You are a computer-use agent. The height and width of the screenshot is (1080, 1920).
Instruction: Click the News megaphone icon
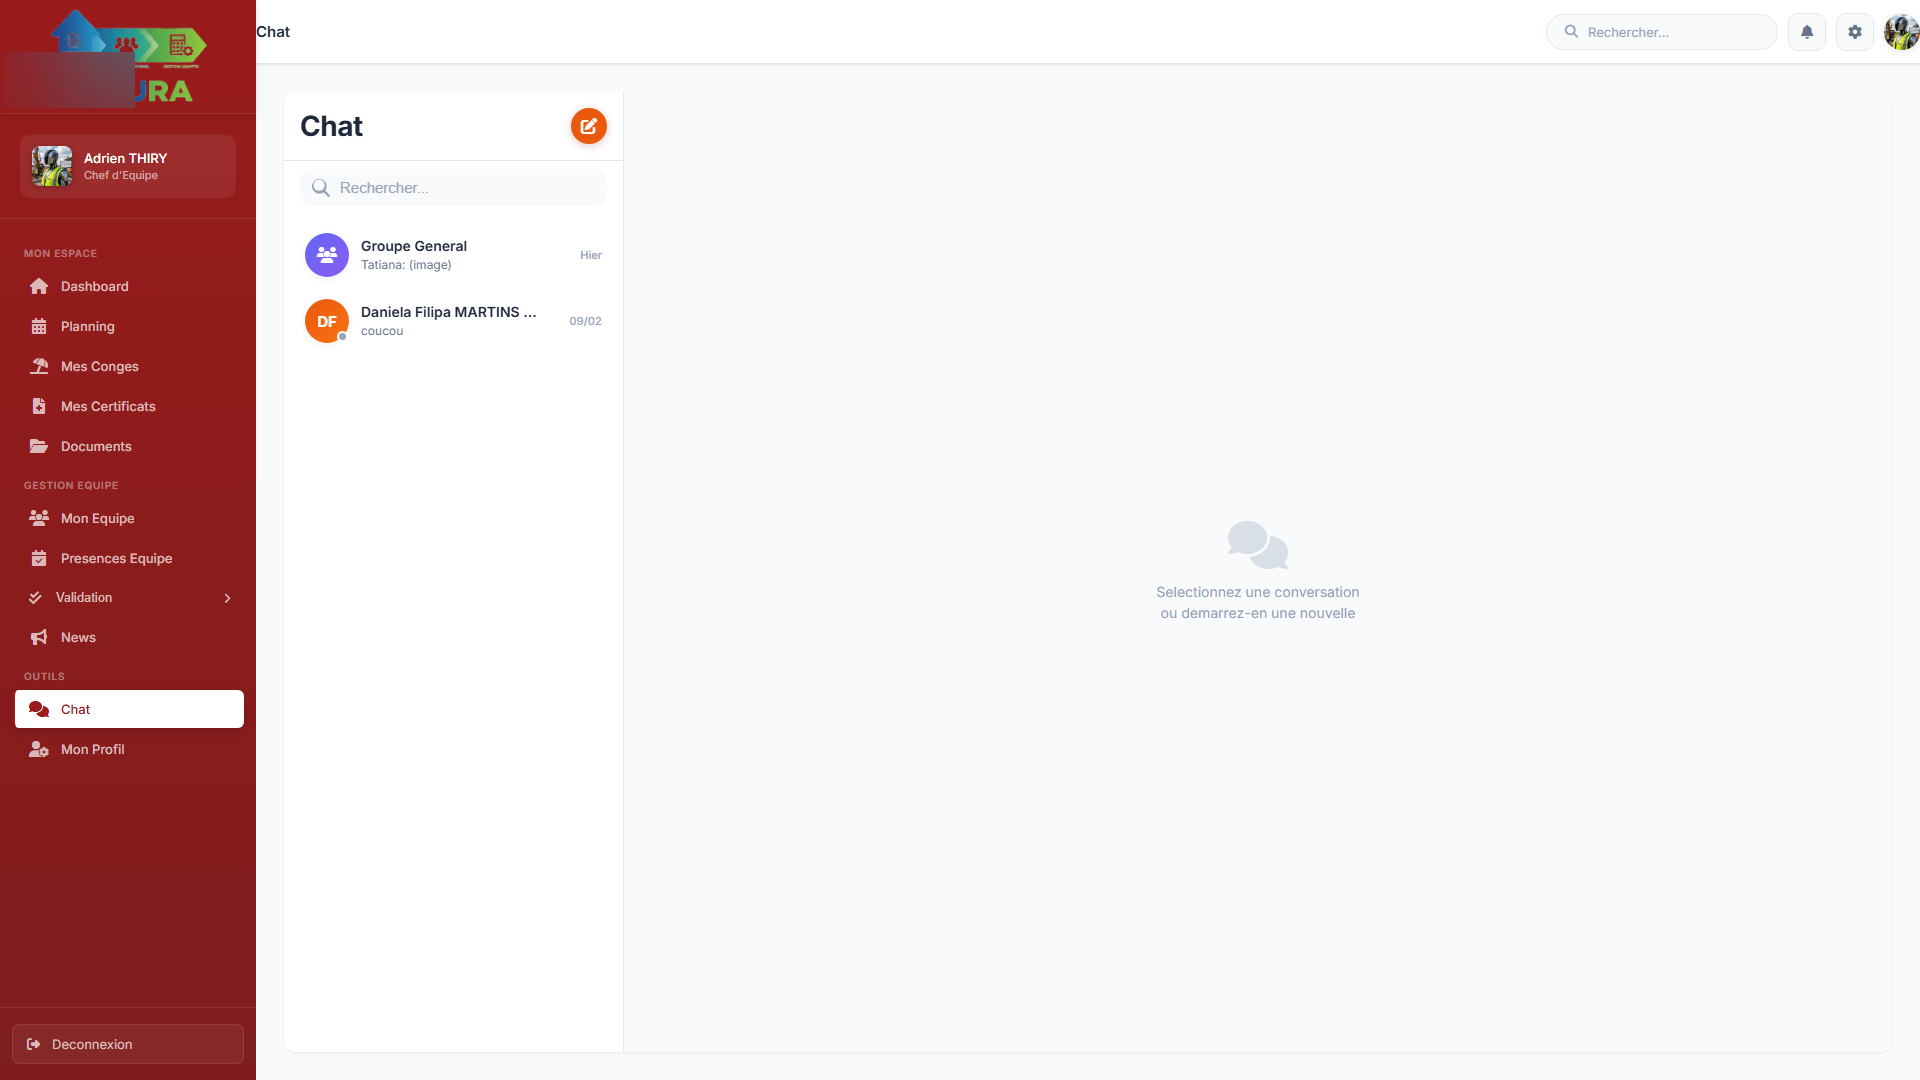(39, 638)
